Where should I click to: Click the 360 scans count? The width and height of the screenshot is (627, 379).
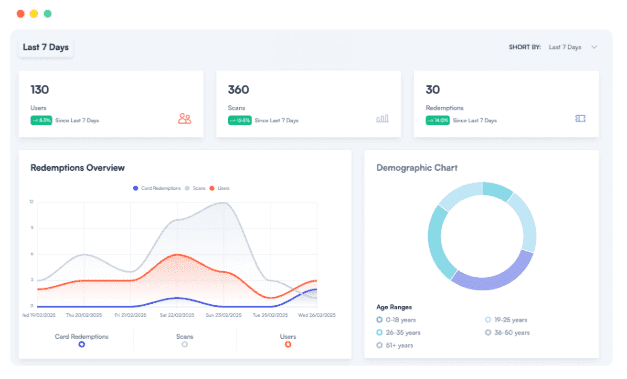point(238,90)
